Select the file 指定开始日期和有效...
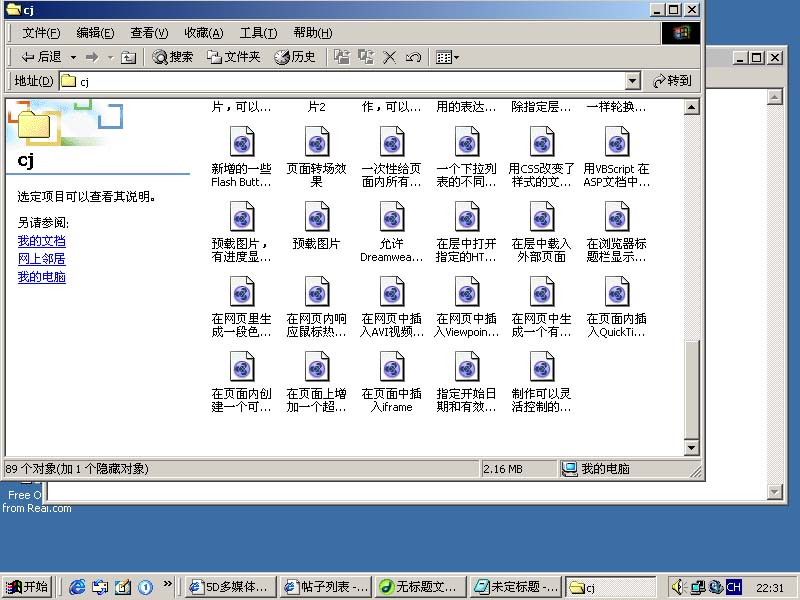800x600 pixels. 467,382
